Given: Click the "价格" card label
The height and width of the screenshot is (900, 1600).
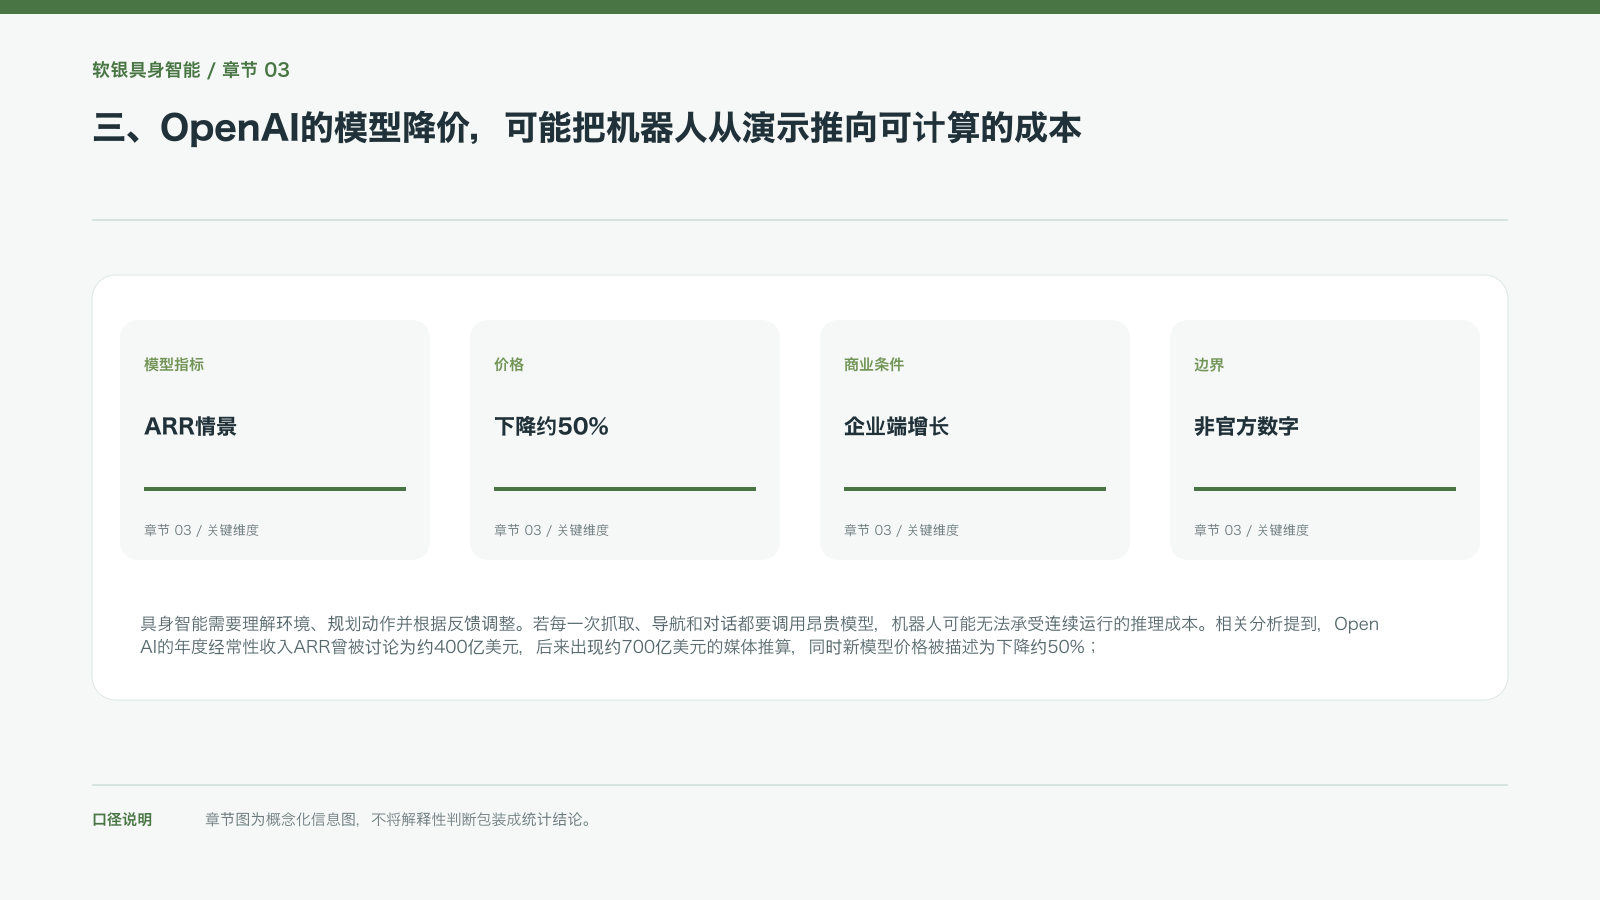Looking at the screenshot, I should click(509, 365).
